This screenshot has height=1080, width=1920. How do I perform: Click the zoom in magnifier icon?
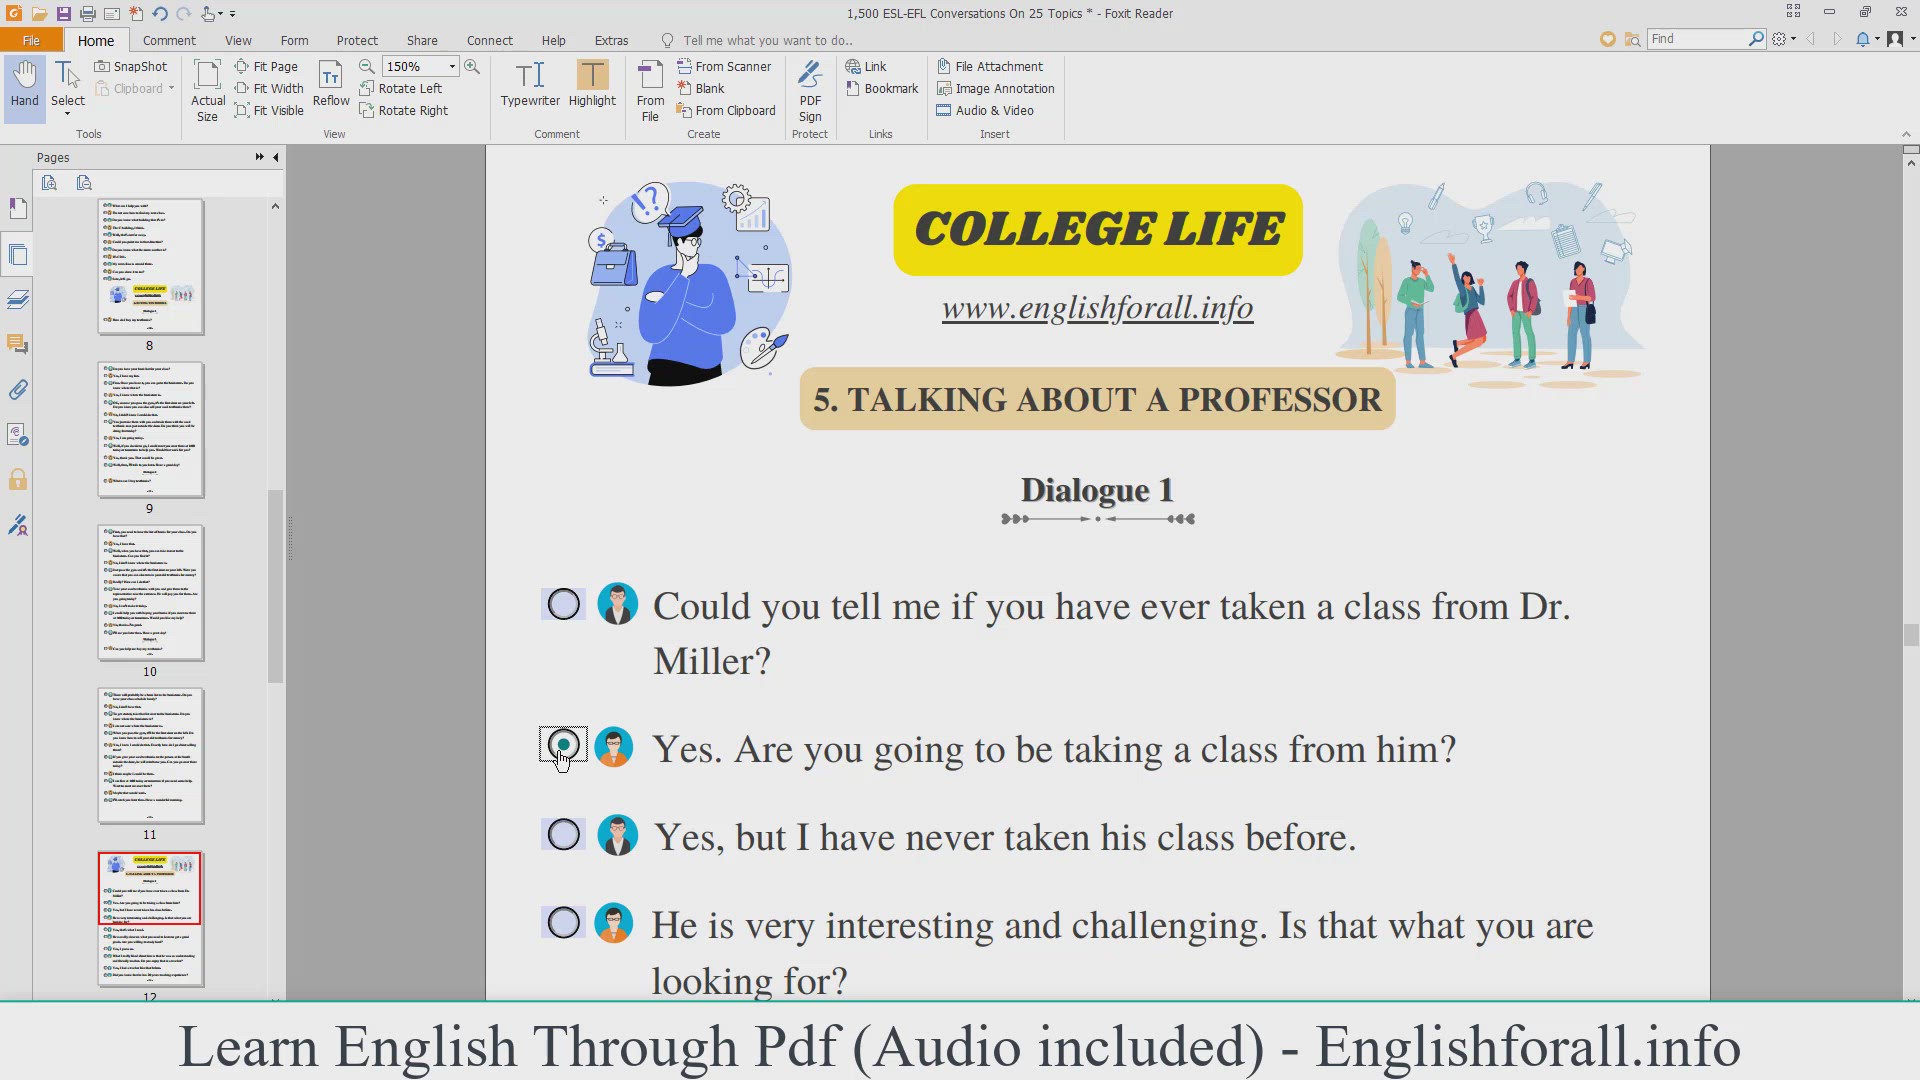(472, 66)
